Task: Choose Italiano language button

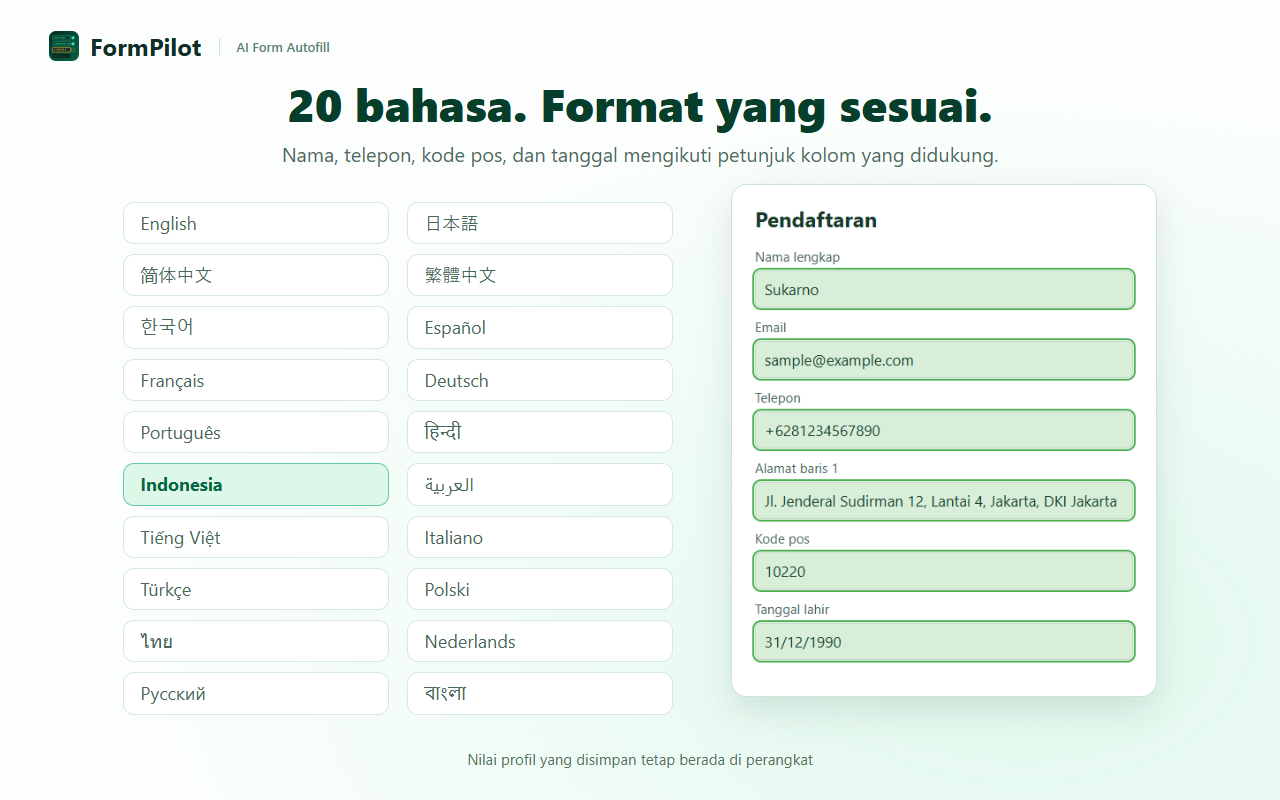Action: (x=540, y=537)
